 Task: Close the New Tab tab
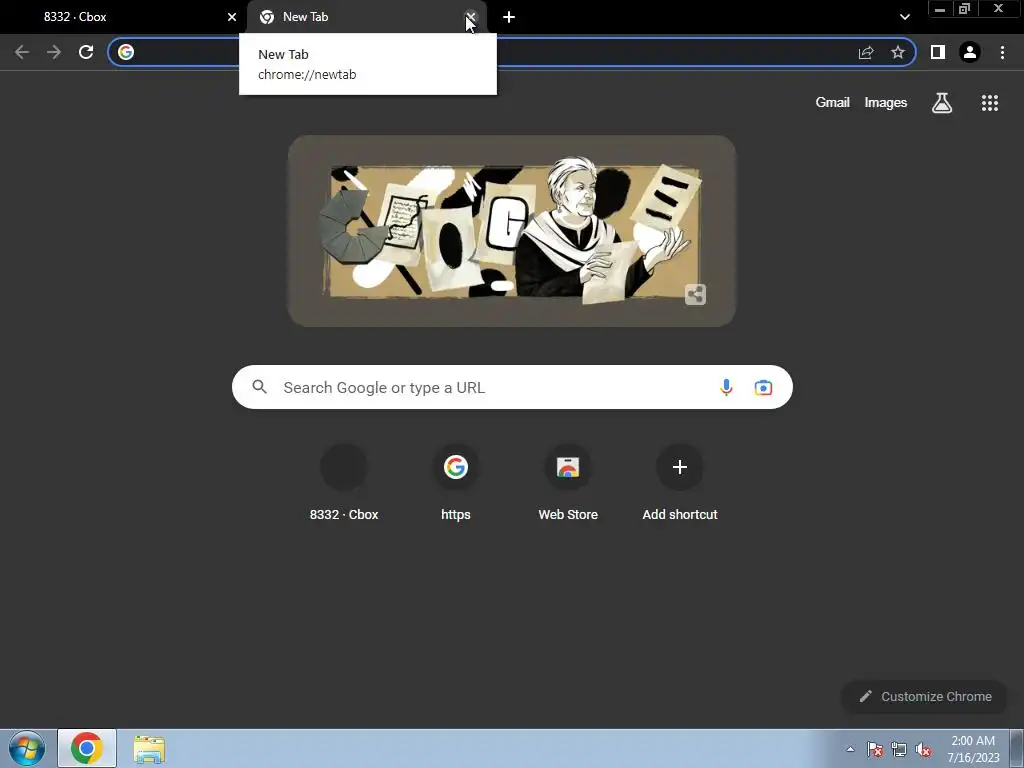(x=471, y=17)
